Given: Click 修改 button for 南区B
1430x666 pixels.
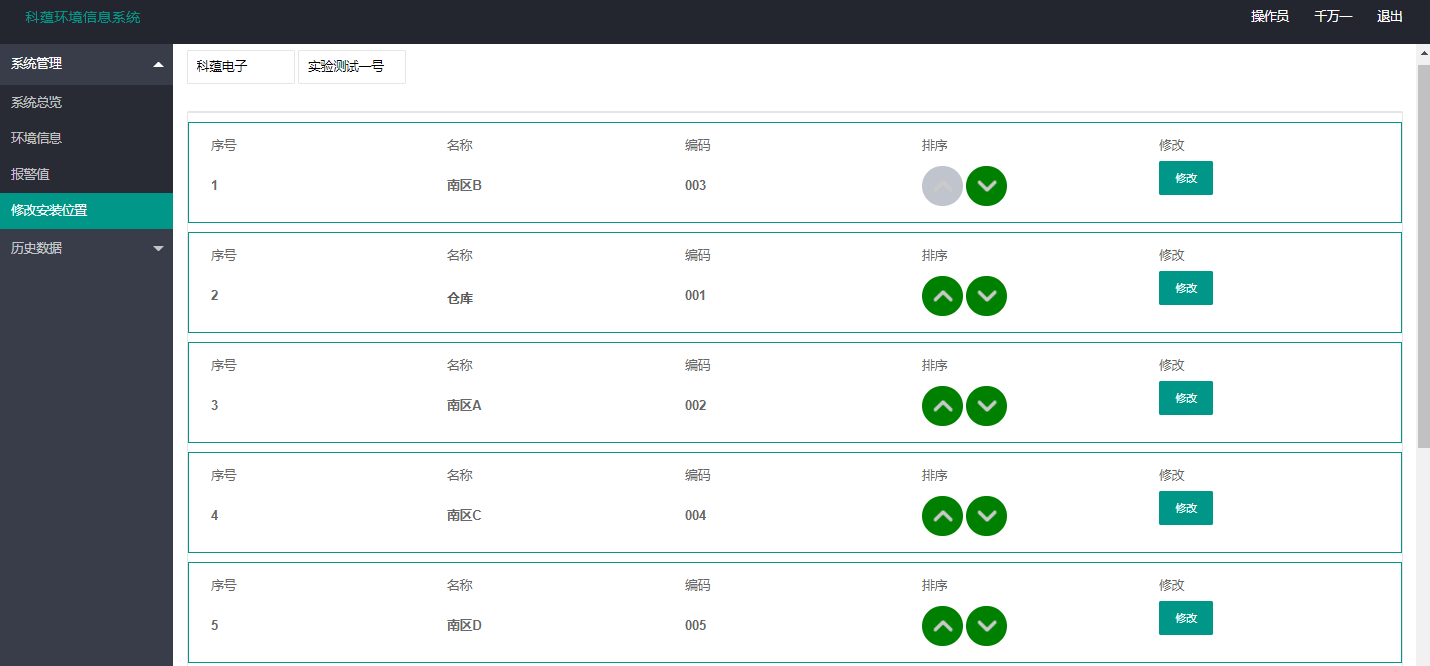Looking at the screenshot, I should (x=1185, y=178).
